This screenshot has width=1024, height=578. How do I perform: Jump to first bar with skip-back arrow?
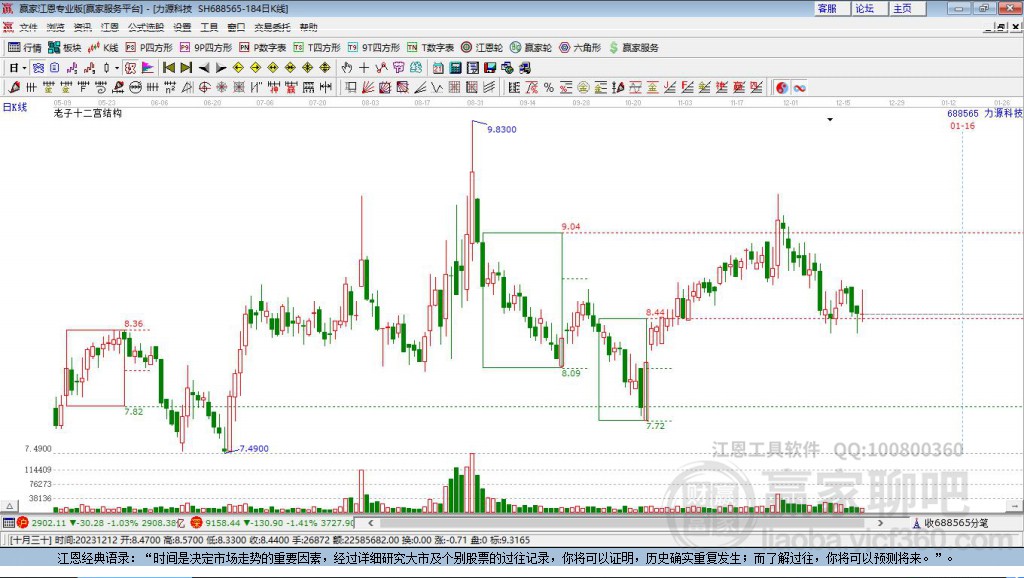[168, 68]
